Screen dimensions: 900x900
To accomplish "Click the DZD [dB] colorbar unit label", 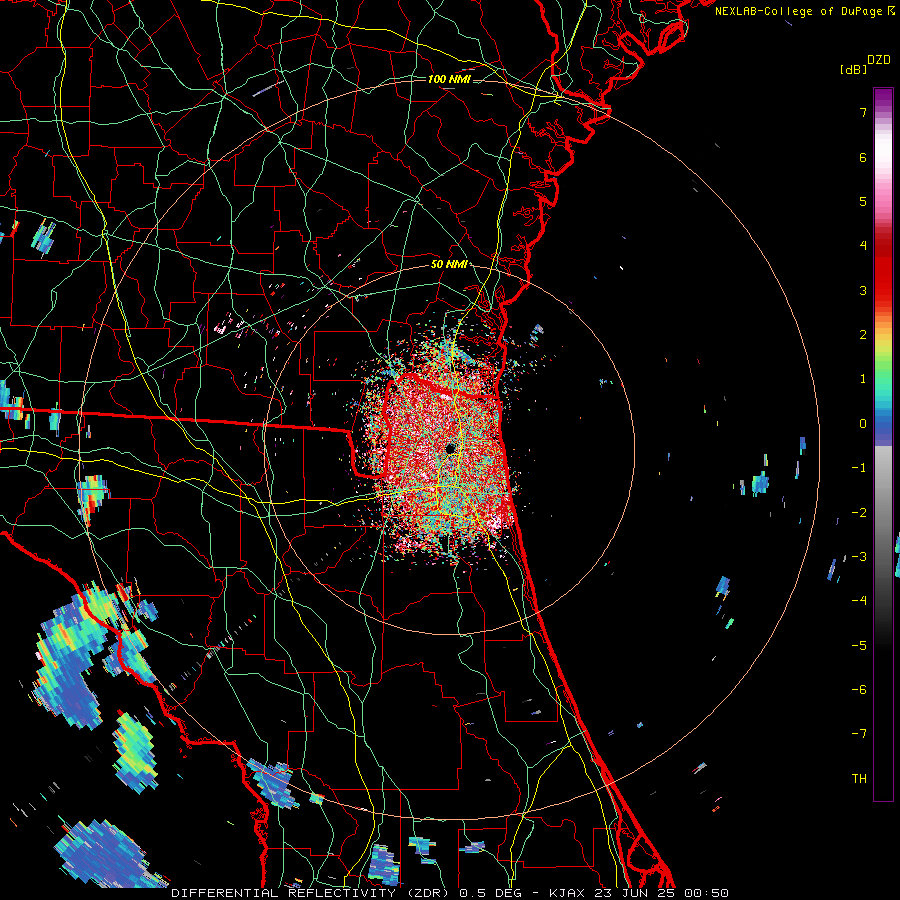I will click(x=866, y=64).
